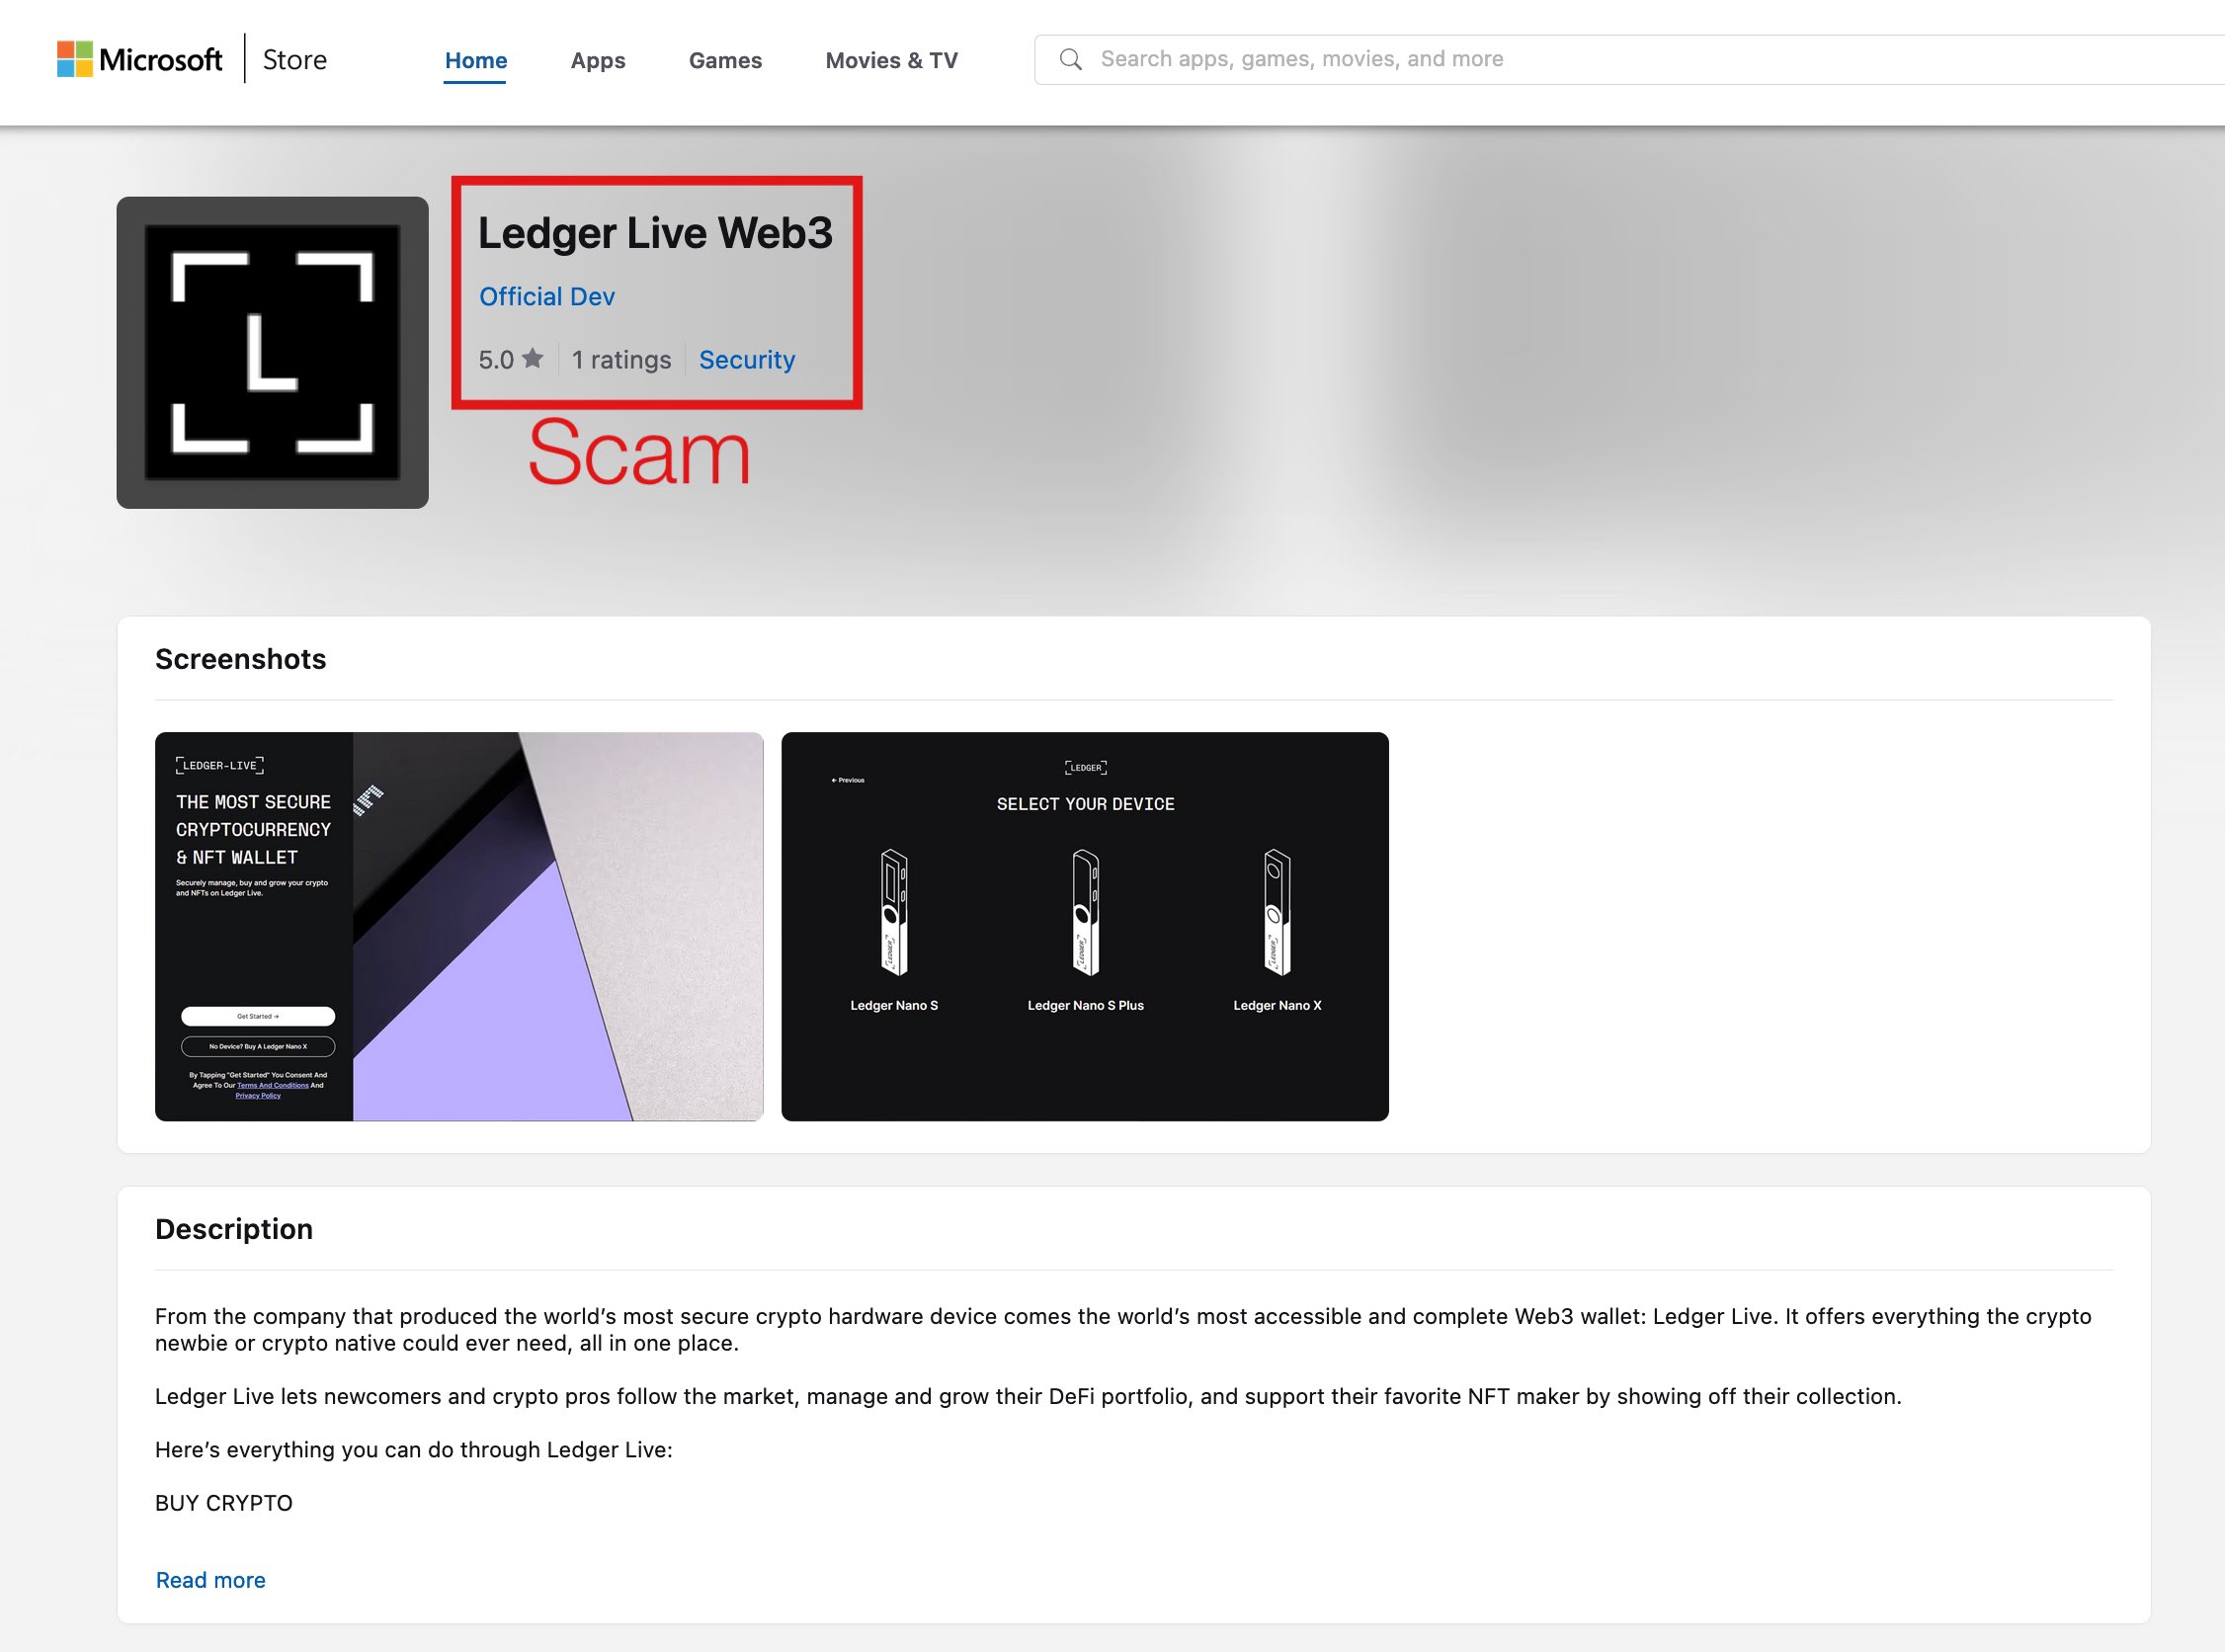Click the second device selection screenshot
Viewport: 2225px width, 1652px height.
[x=1085, y=927]
